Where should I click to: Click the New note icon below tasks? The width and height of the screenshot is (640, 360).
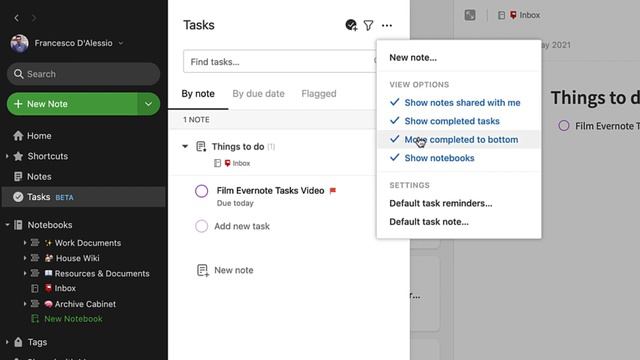tap(202, 270)
